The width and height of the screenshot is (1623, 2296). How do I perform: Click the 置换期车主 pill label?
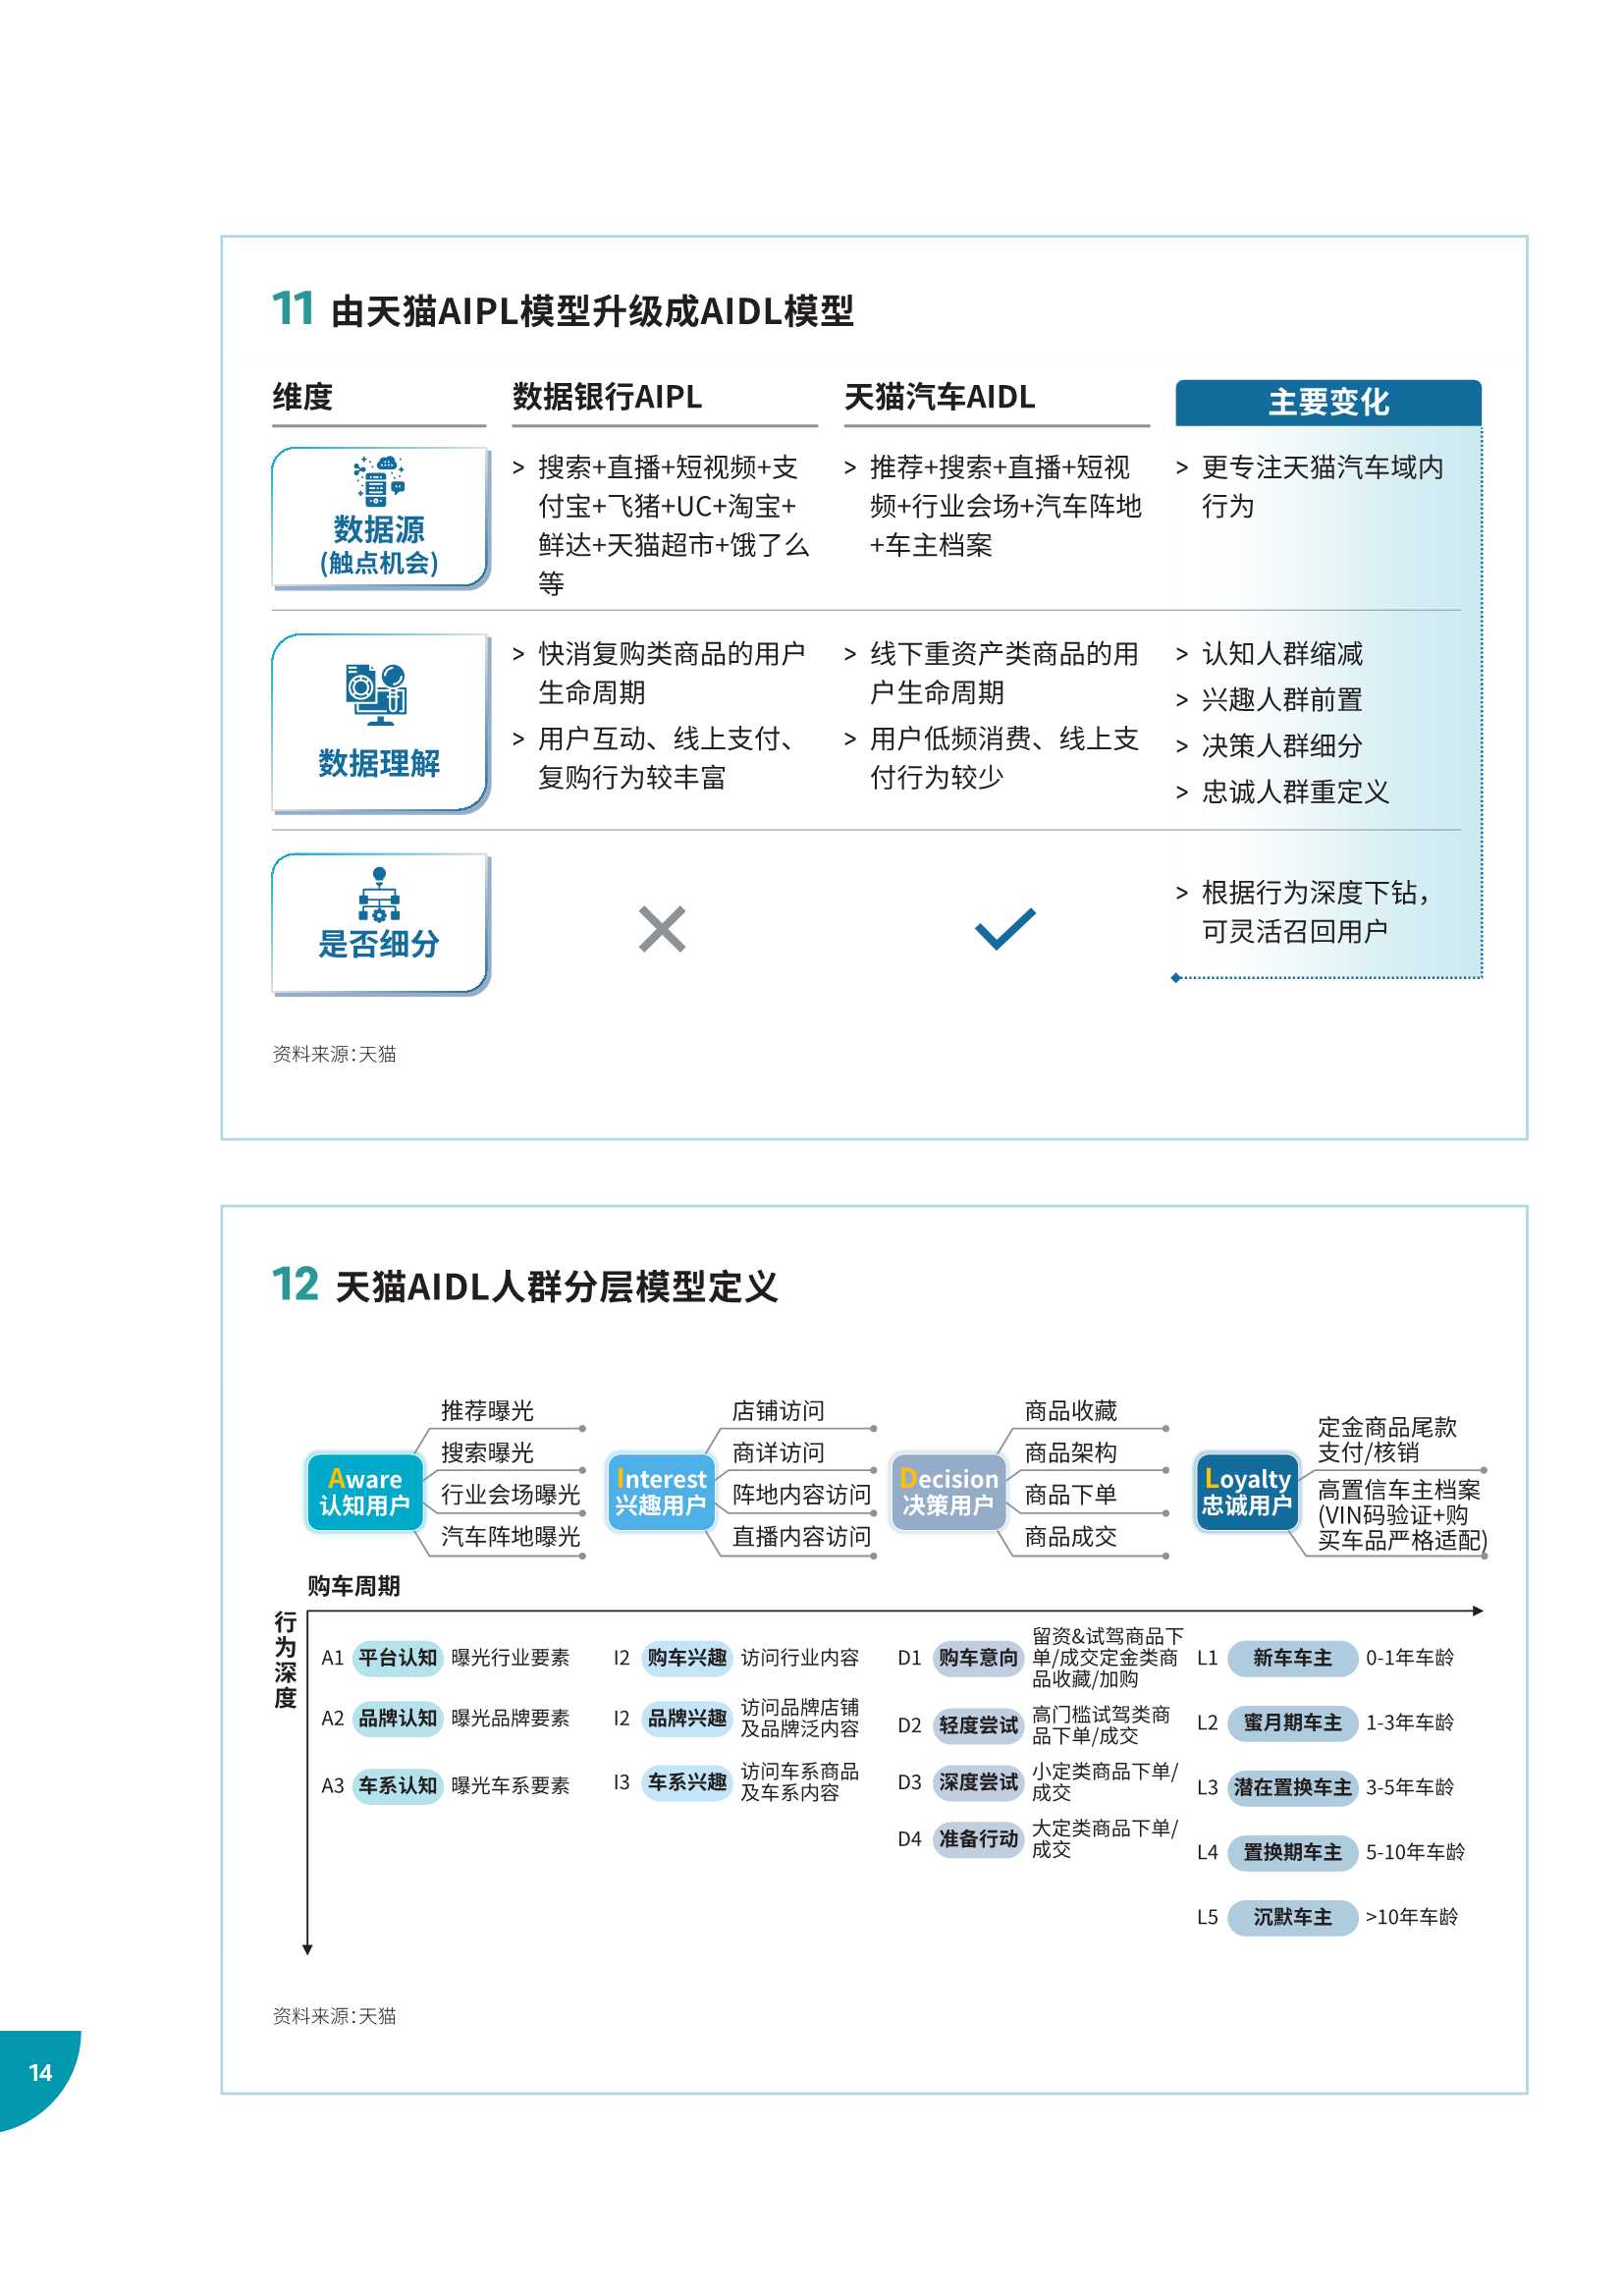[1292, 1852]
